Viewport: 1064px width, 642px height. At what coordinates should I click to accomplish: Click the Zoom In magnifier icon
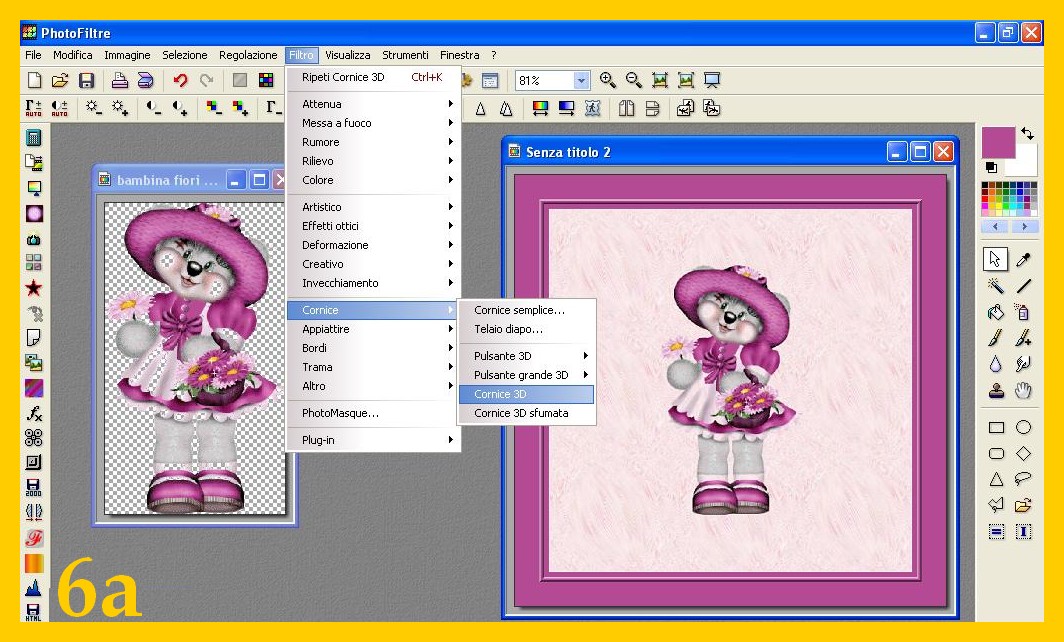click(x=608, y=81)
